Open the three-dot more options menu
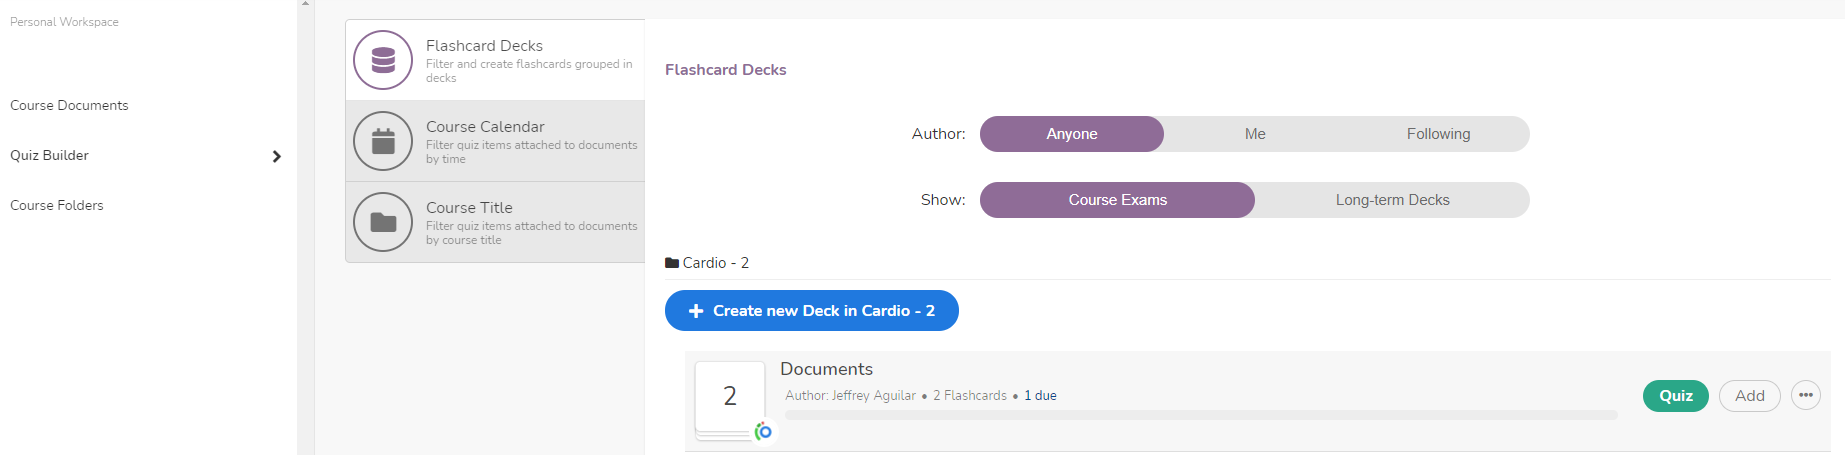Viewport: 1845px width, 455px height. [1805, 396]
